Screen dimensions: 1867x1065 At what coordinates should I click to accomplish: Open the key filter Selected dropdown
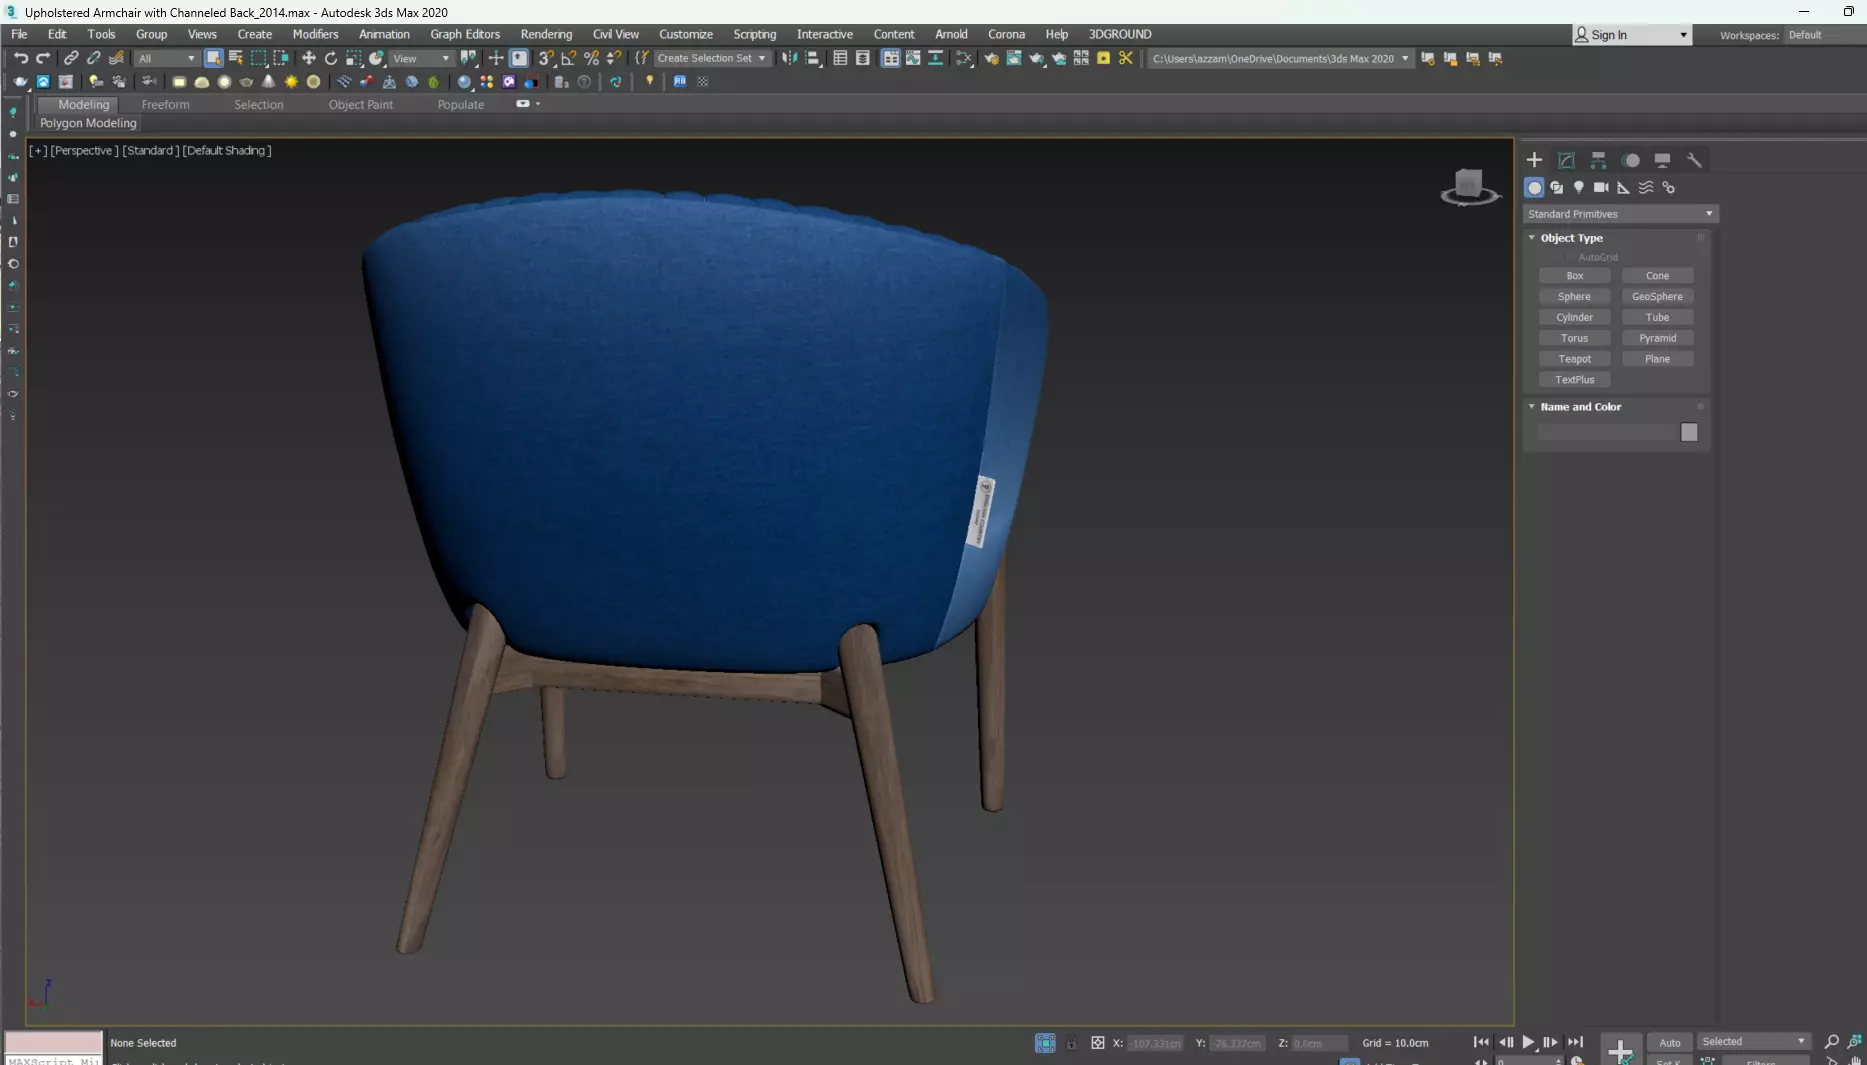1754,1041
